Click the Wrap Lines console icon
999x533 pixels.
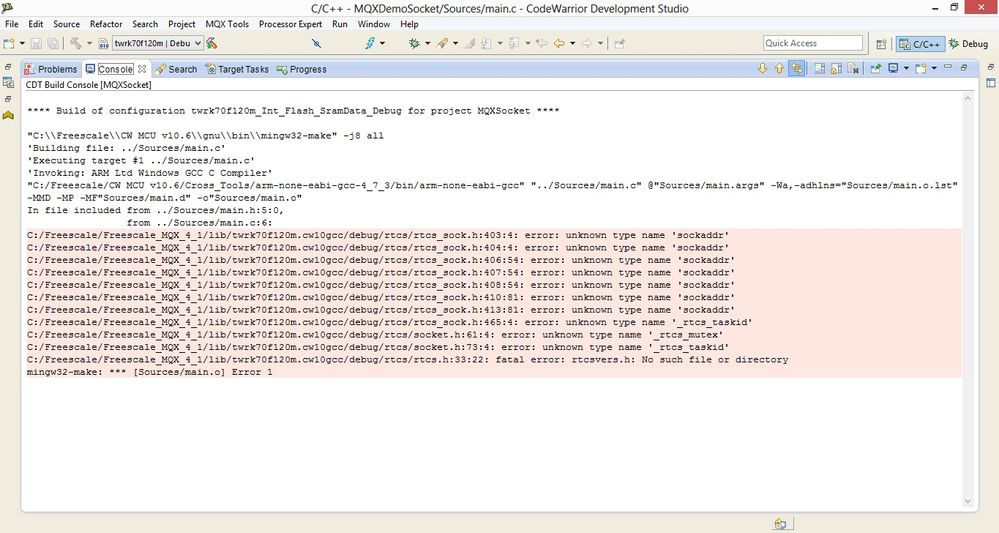pyautogui.click(x=819, y=68)
